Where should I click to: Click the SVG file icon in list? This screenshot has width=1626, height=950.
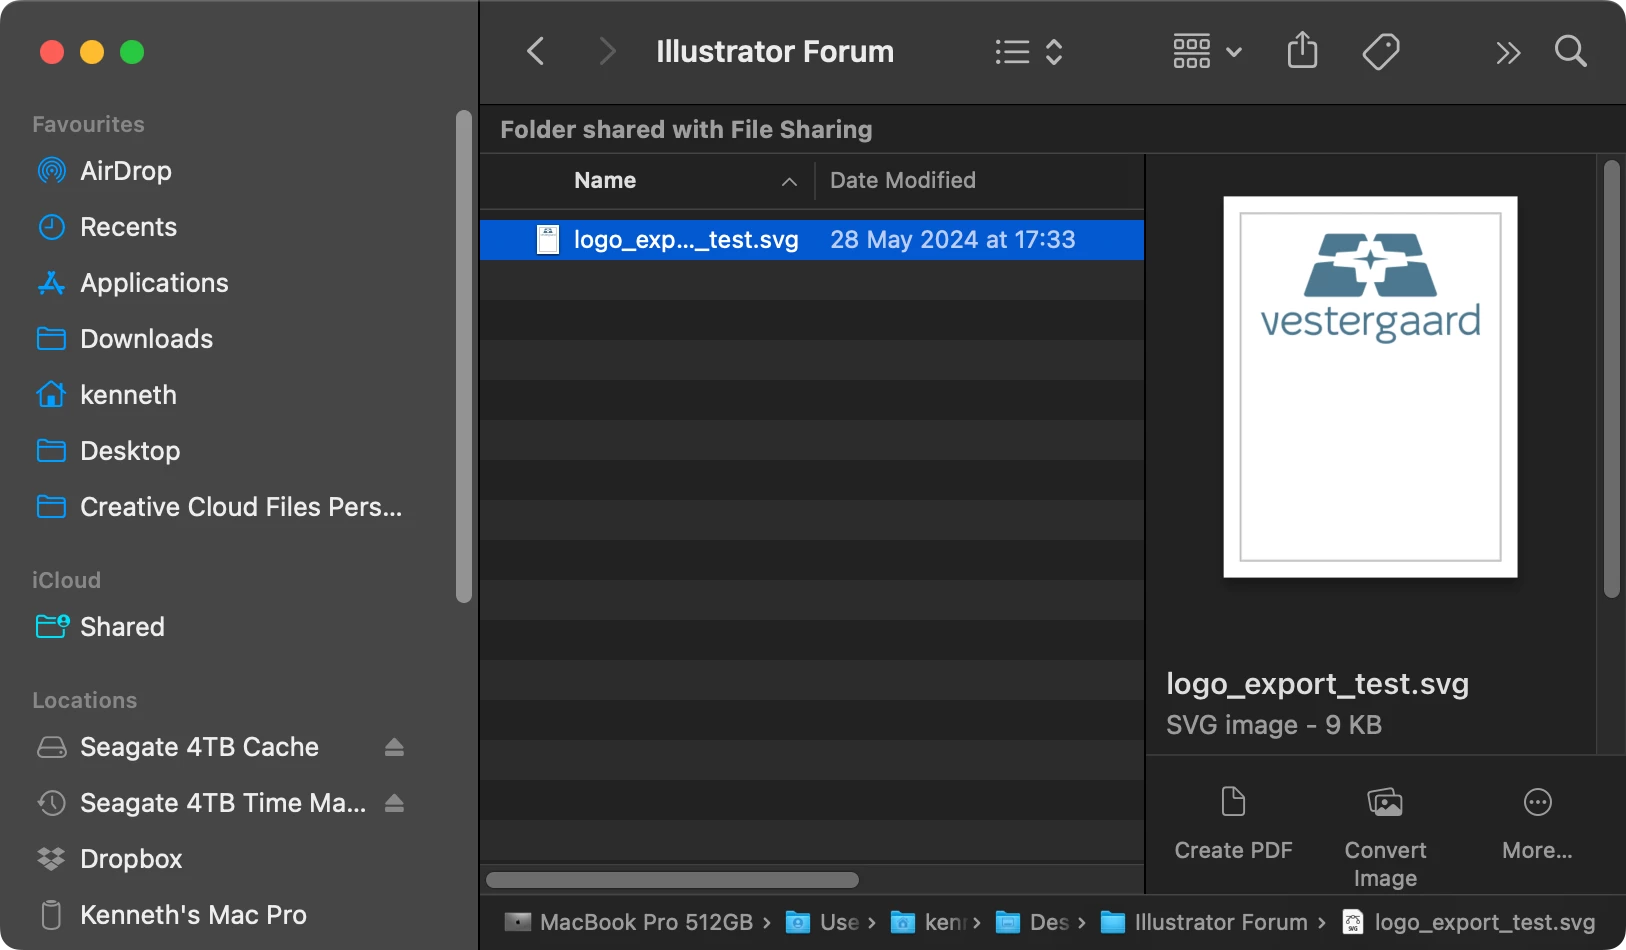pos(548,240)
